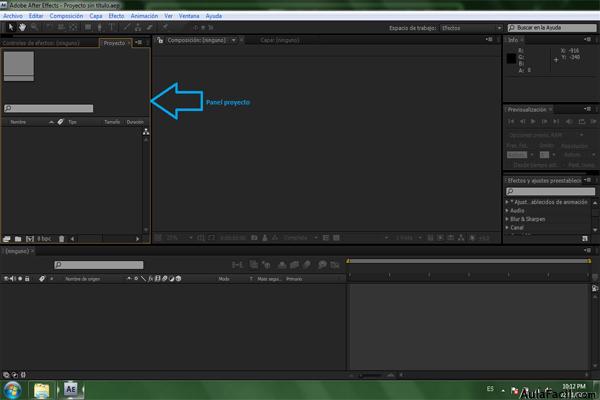Screen dimensions: 600x400
Task: Click the timeline work area bar
Action: pyautogui.click(x=469, y=261)
